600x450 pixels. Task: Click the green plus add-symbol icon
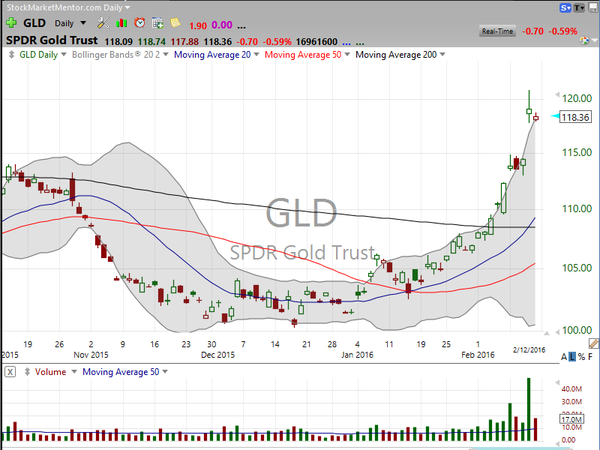11,23
